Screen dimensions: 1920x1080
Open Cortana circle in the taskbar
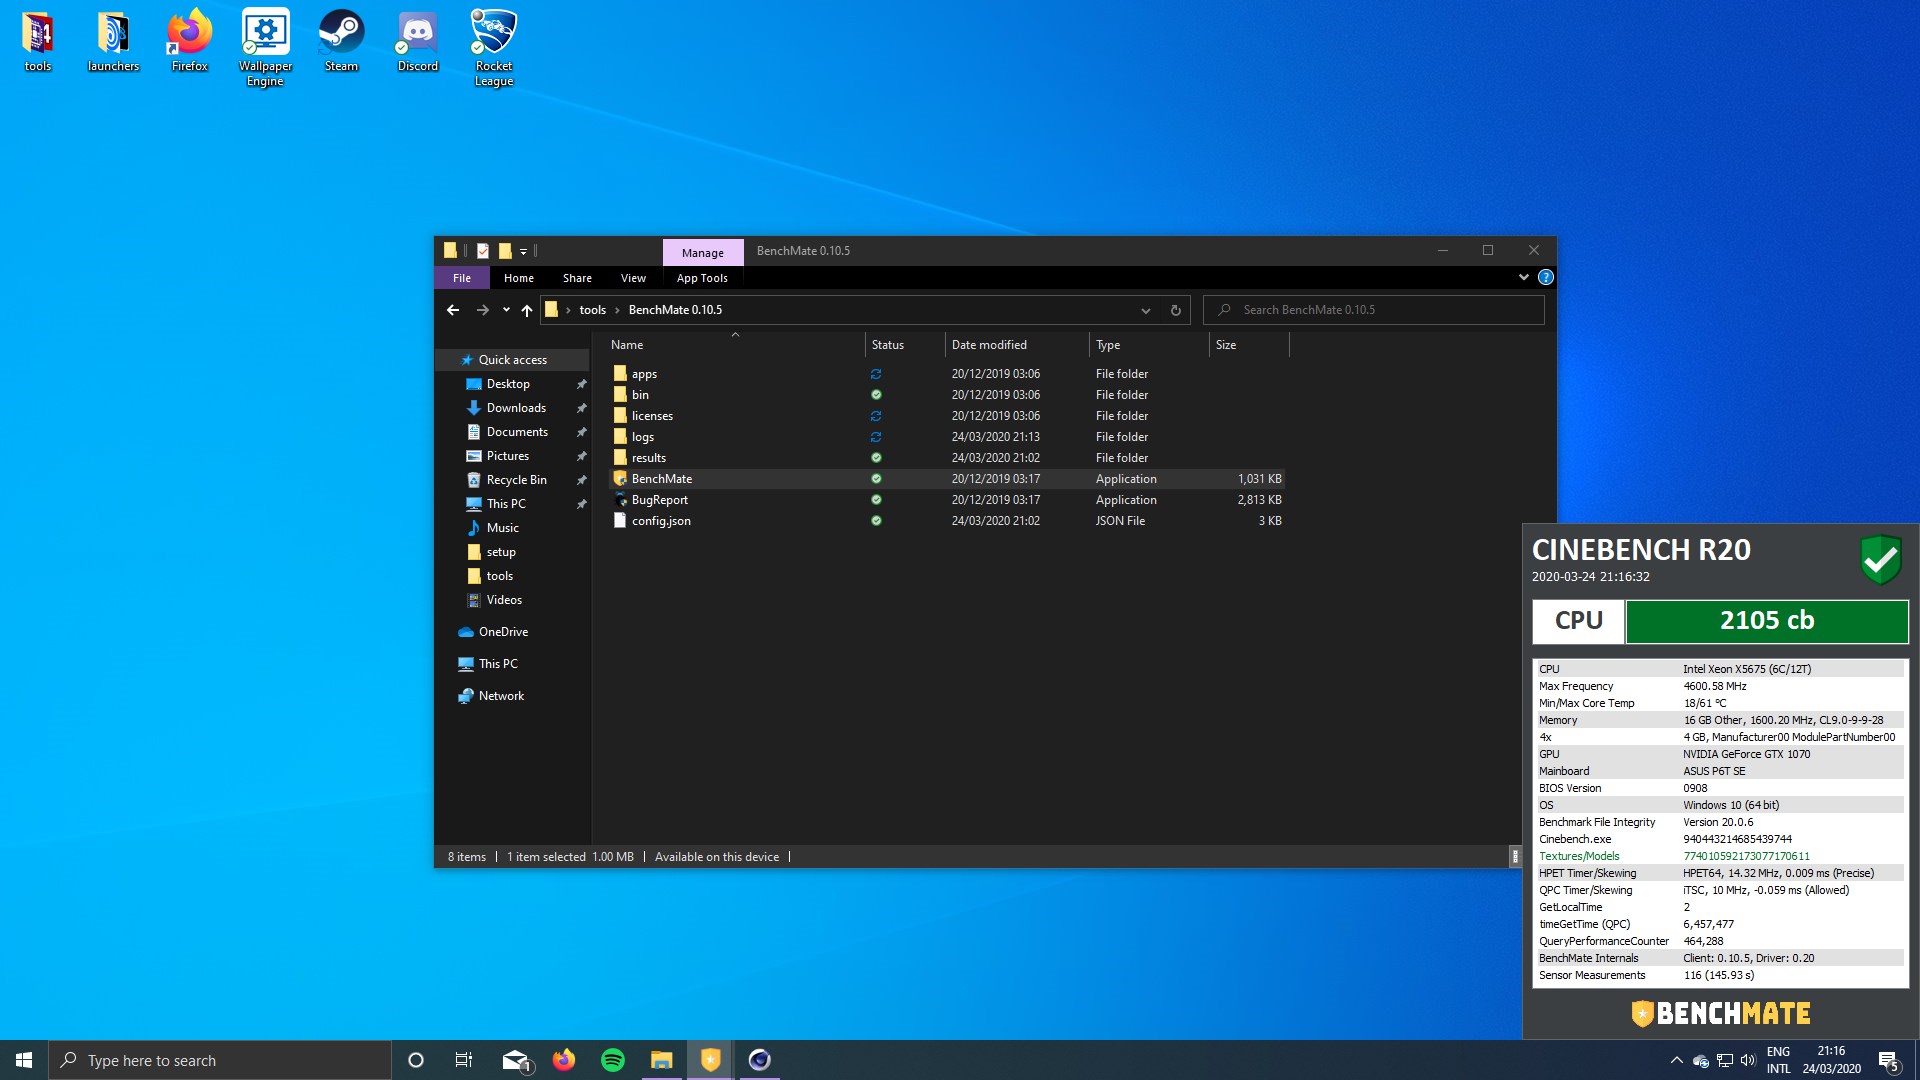pyautogui.click(x=416, y=1060)
